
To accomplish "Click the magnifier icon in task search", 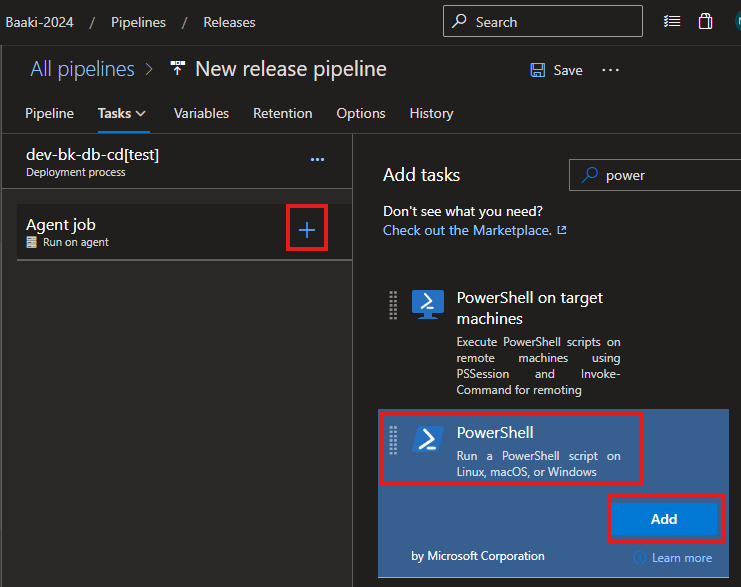I will 589,175.
